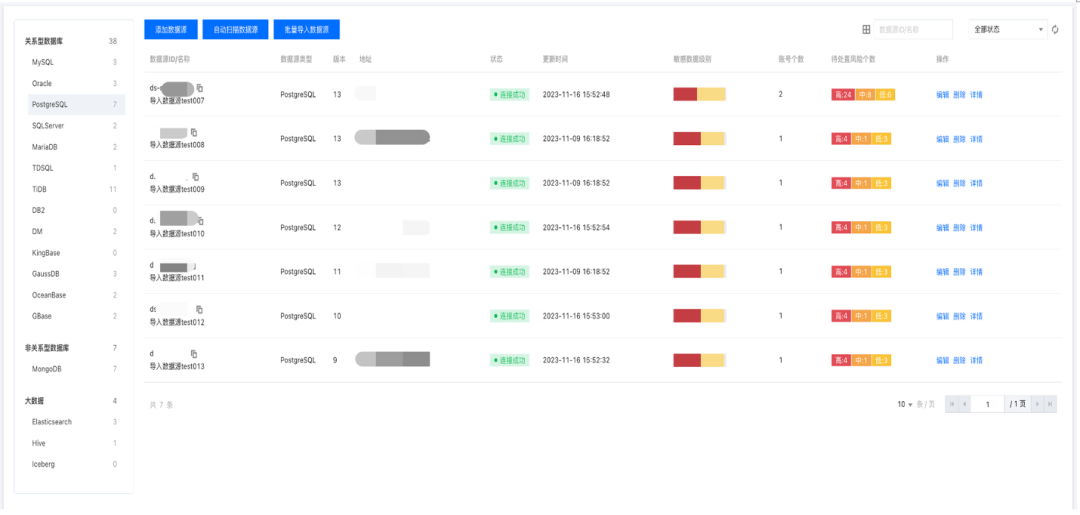
Task: Copy the ID of 导入数据源test009
Action: click(x=196, y=177)
